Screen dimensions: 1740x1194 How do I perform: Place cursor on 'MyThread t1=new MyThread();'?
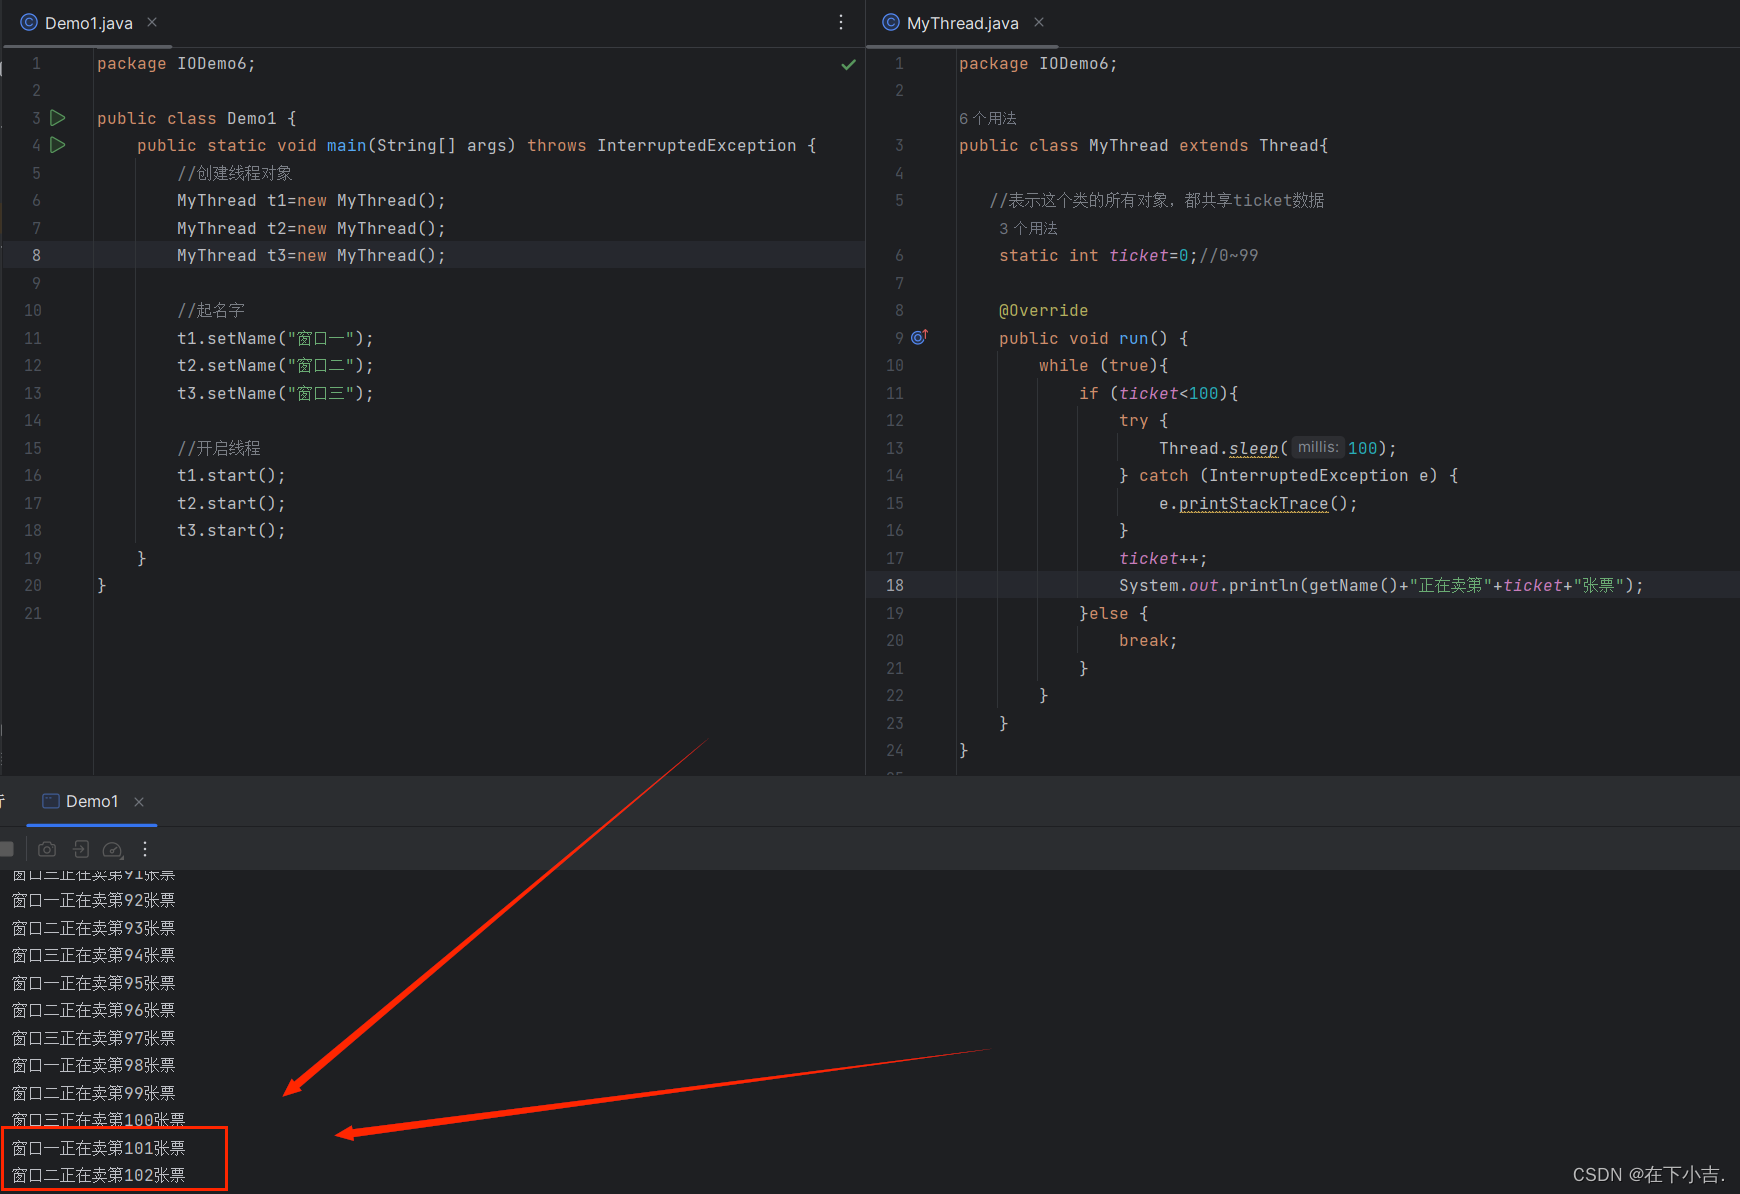coord(311,200)
